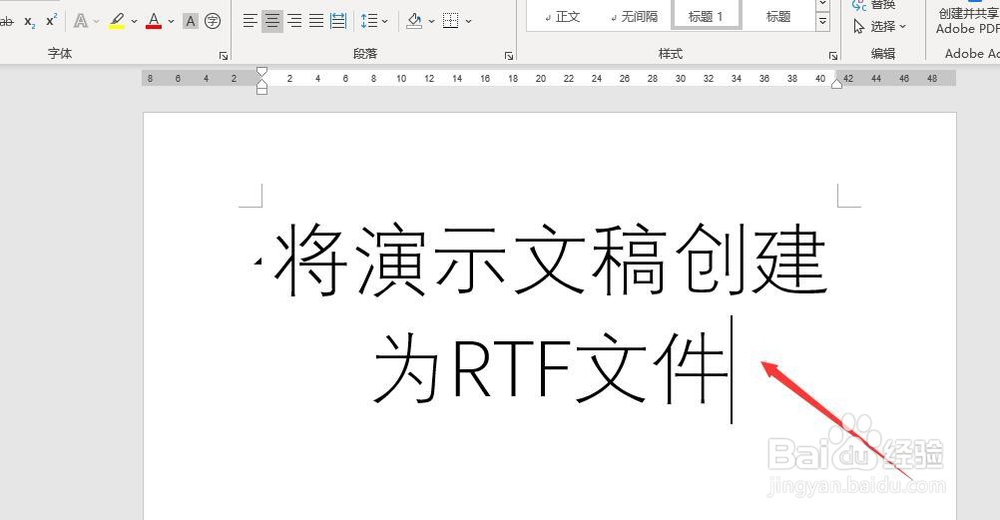The height and width of the screenshot is (520, 1000).
Task: Click the 样式 group label
Action: click(670, 54)
